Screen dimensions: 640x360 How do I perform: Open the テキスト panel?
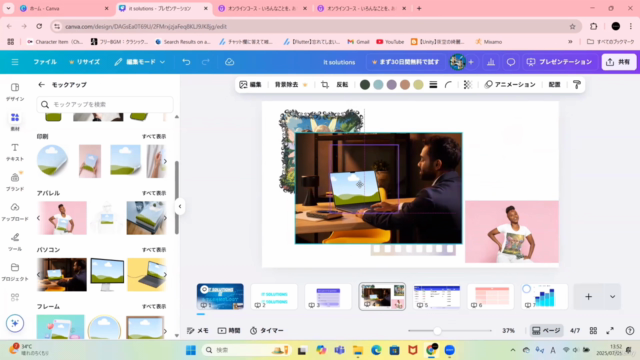(15, 152)
